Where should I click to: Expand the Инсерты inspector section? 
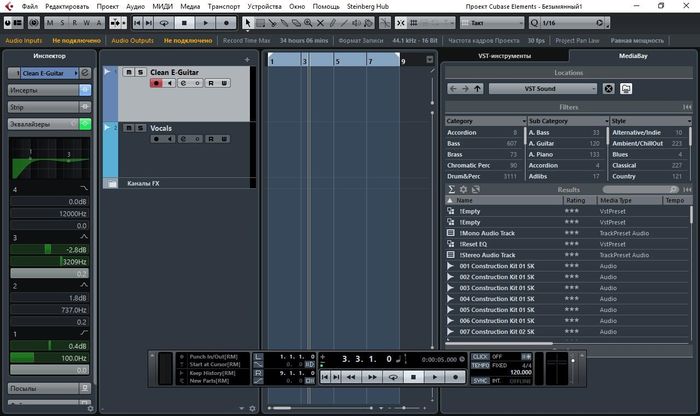pos(43,90)
